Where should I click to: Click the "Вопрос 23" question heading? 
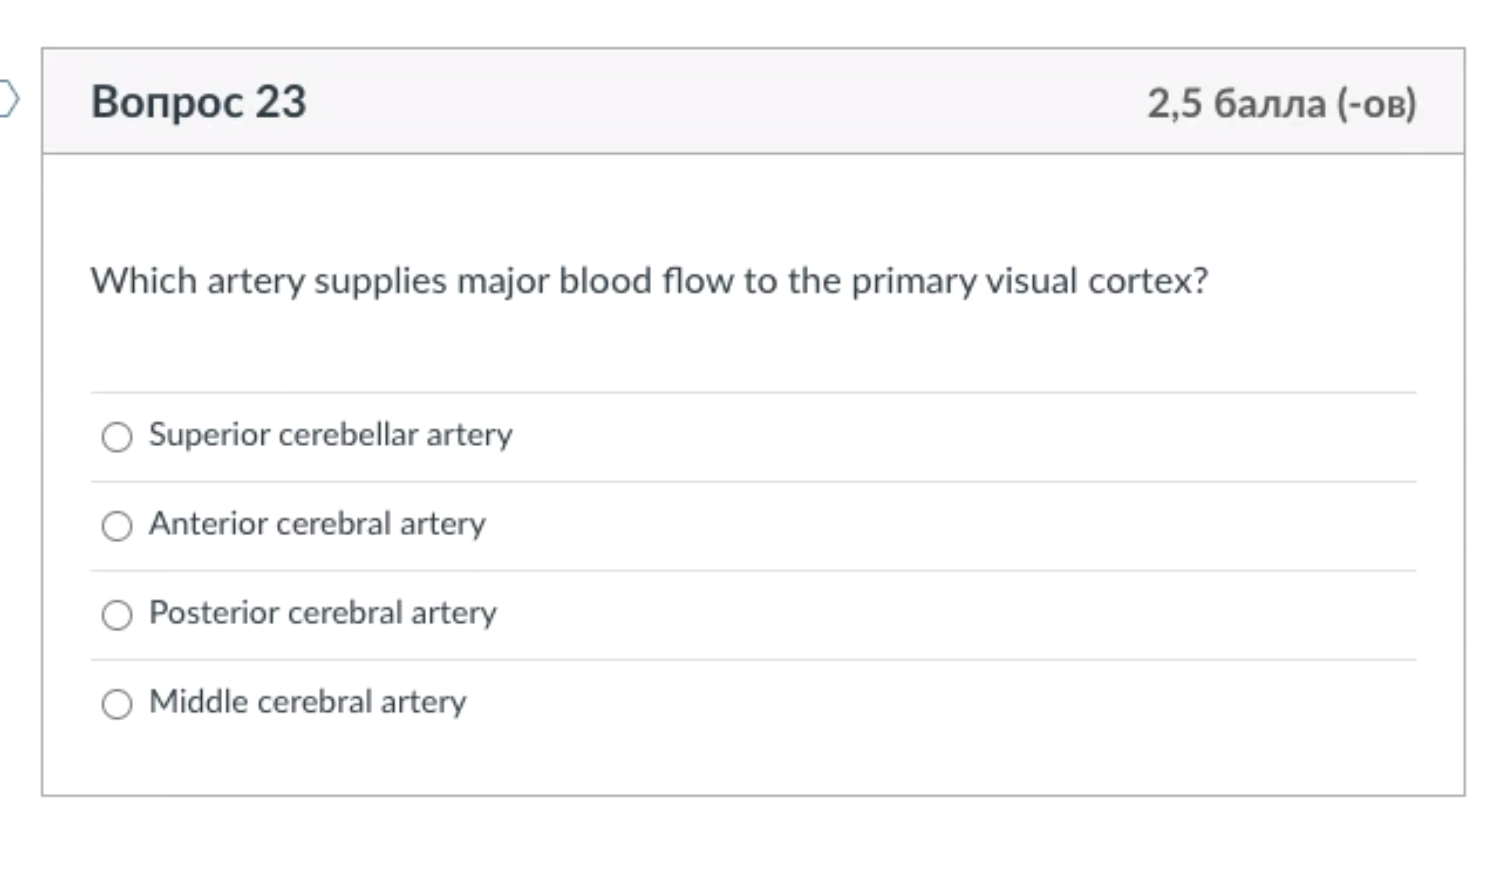(198, 102)
